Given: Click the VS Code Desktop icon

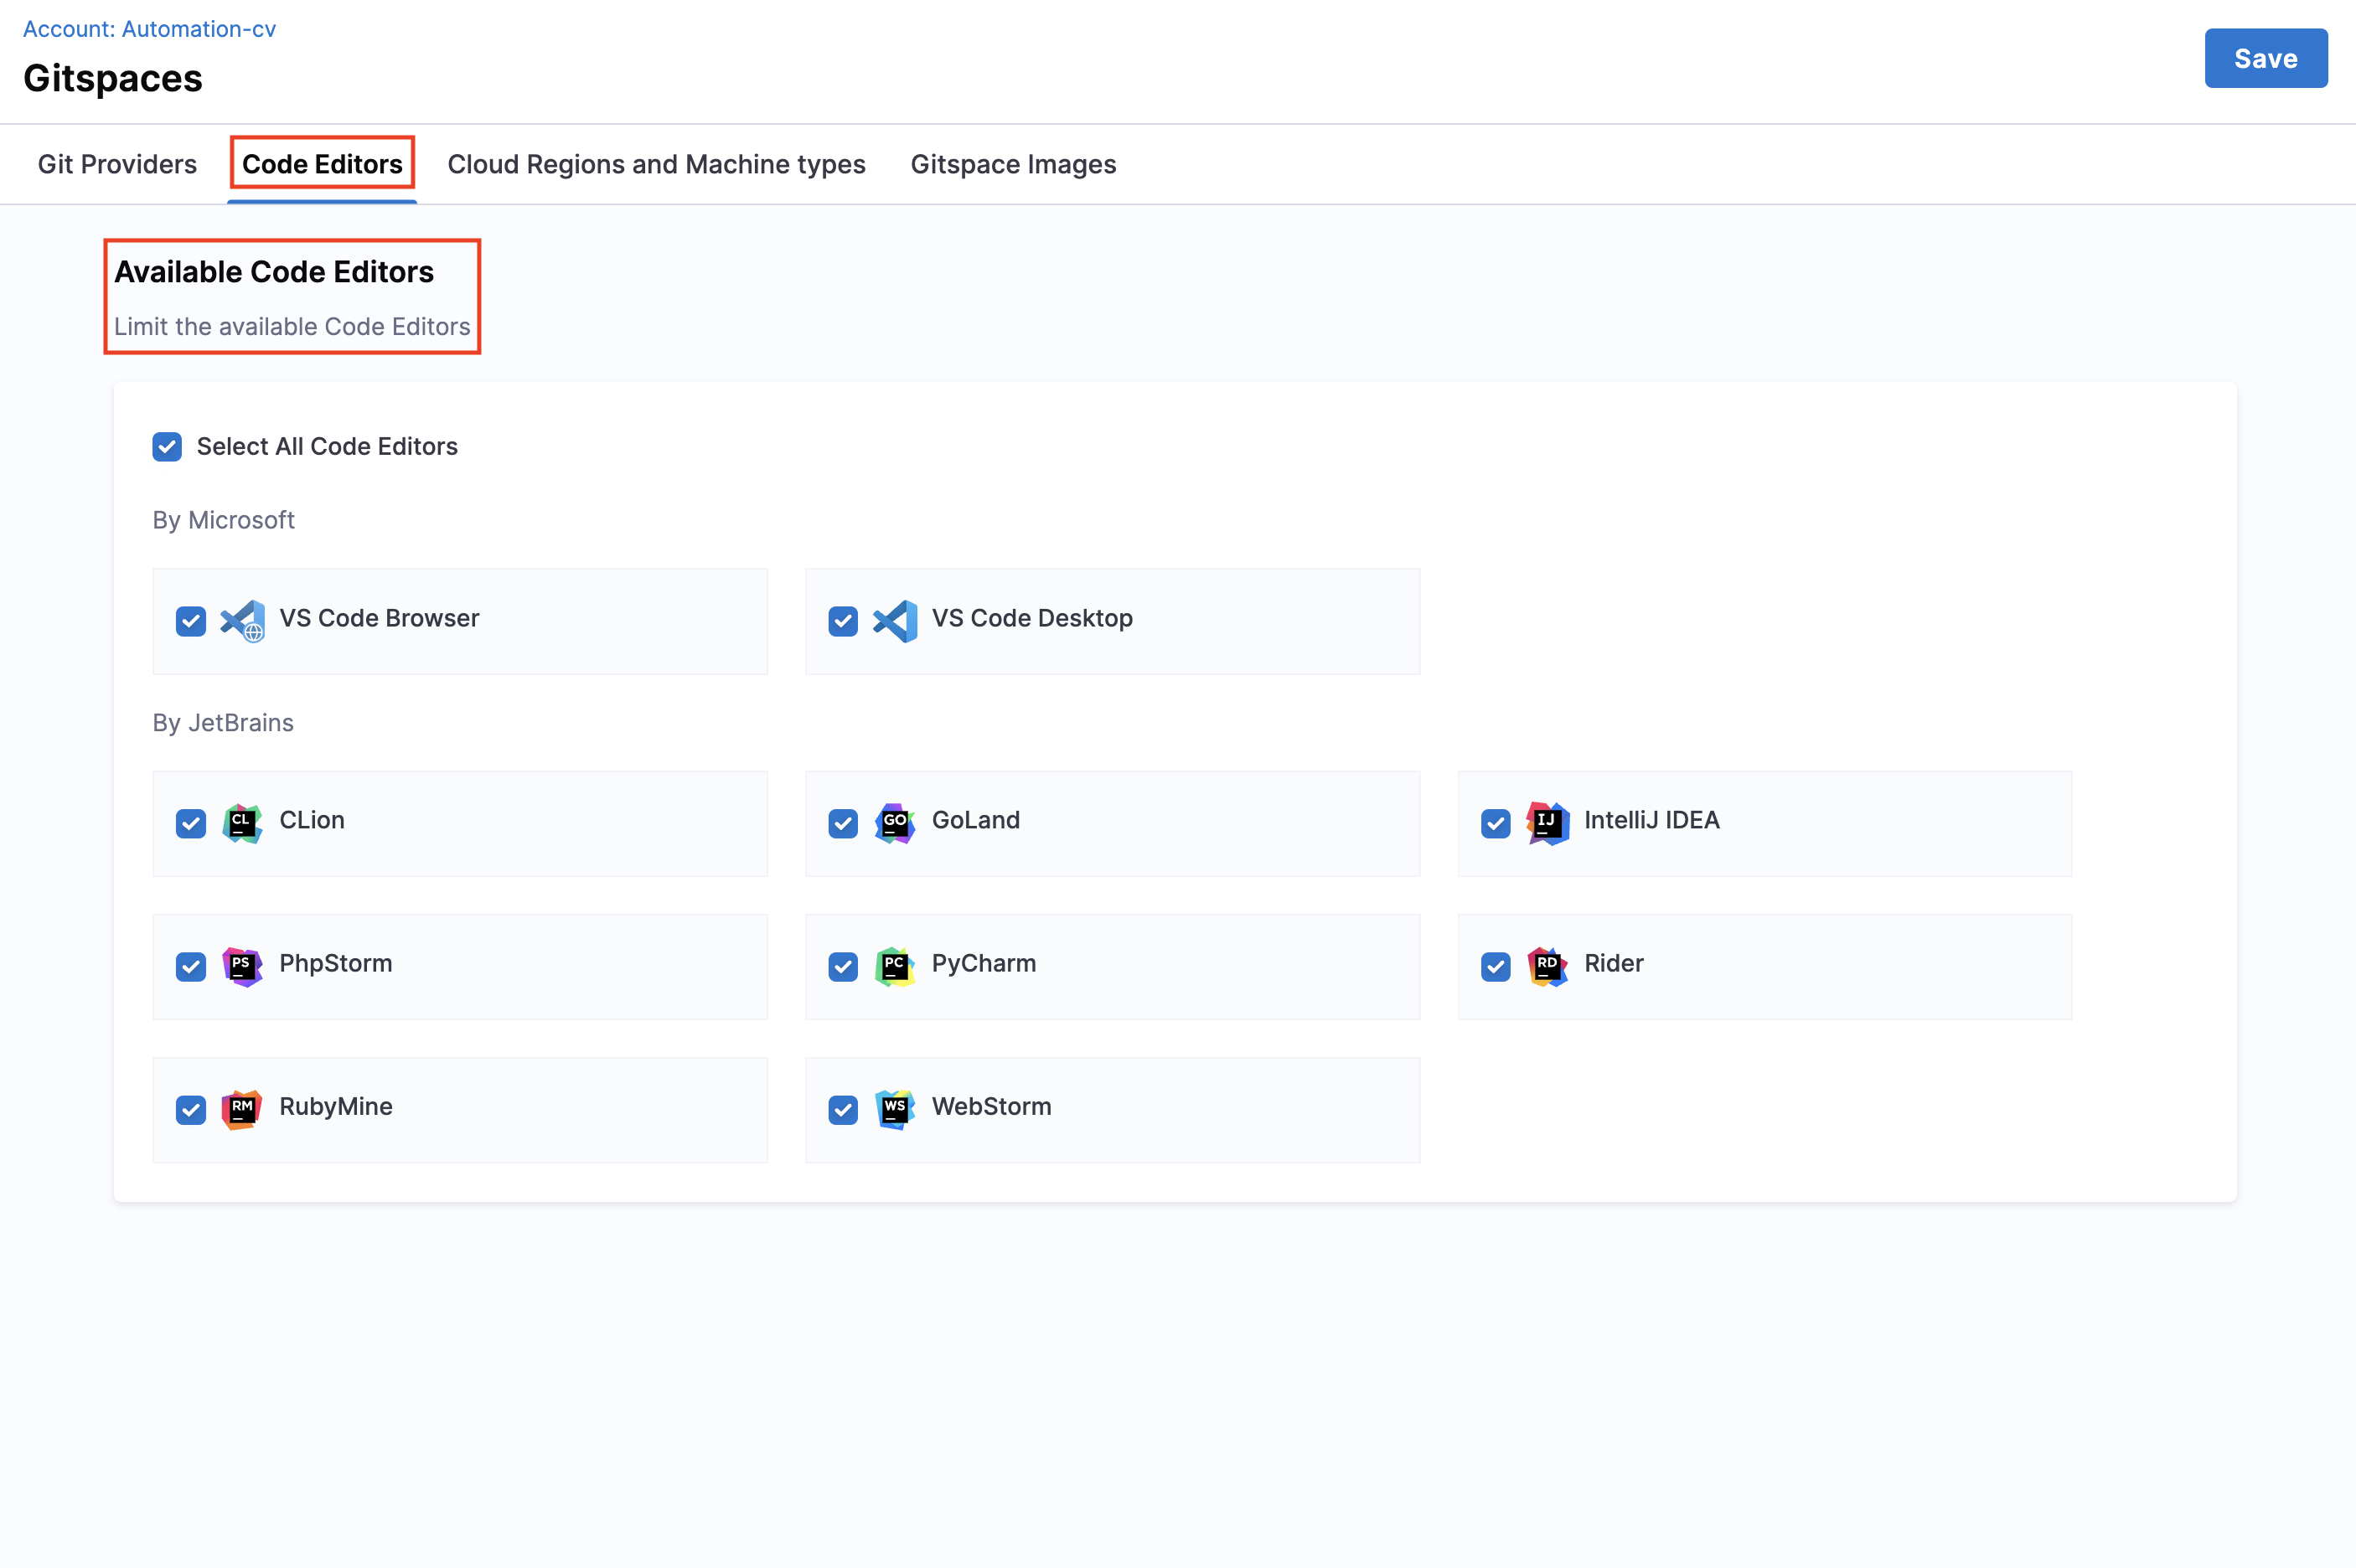Looking at the screenshot, I should click(x=895, y=621).
